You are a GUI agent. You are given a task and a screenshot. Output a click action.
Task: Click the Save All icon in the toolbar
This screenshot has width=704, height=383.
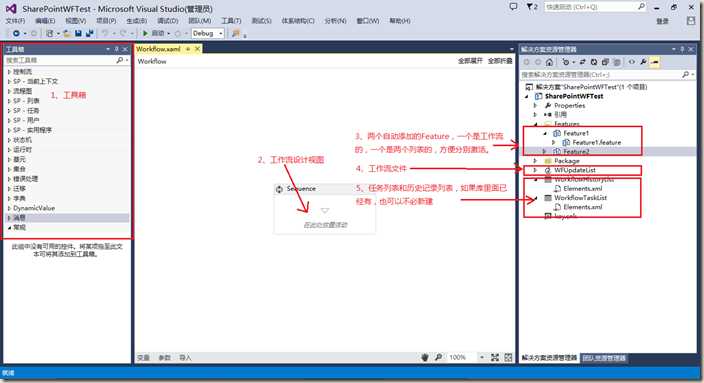[x=89, y=33]
